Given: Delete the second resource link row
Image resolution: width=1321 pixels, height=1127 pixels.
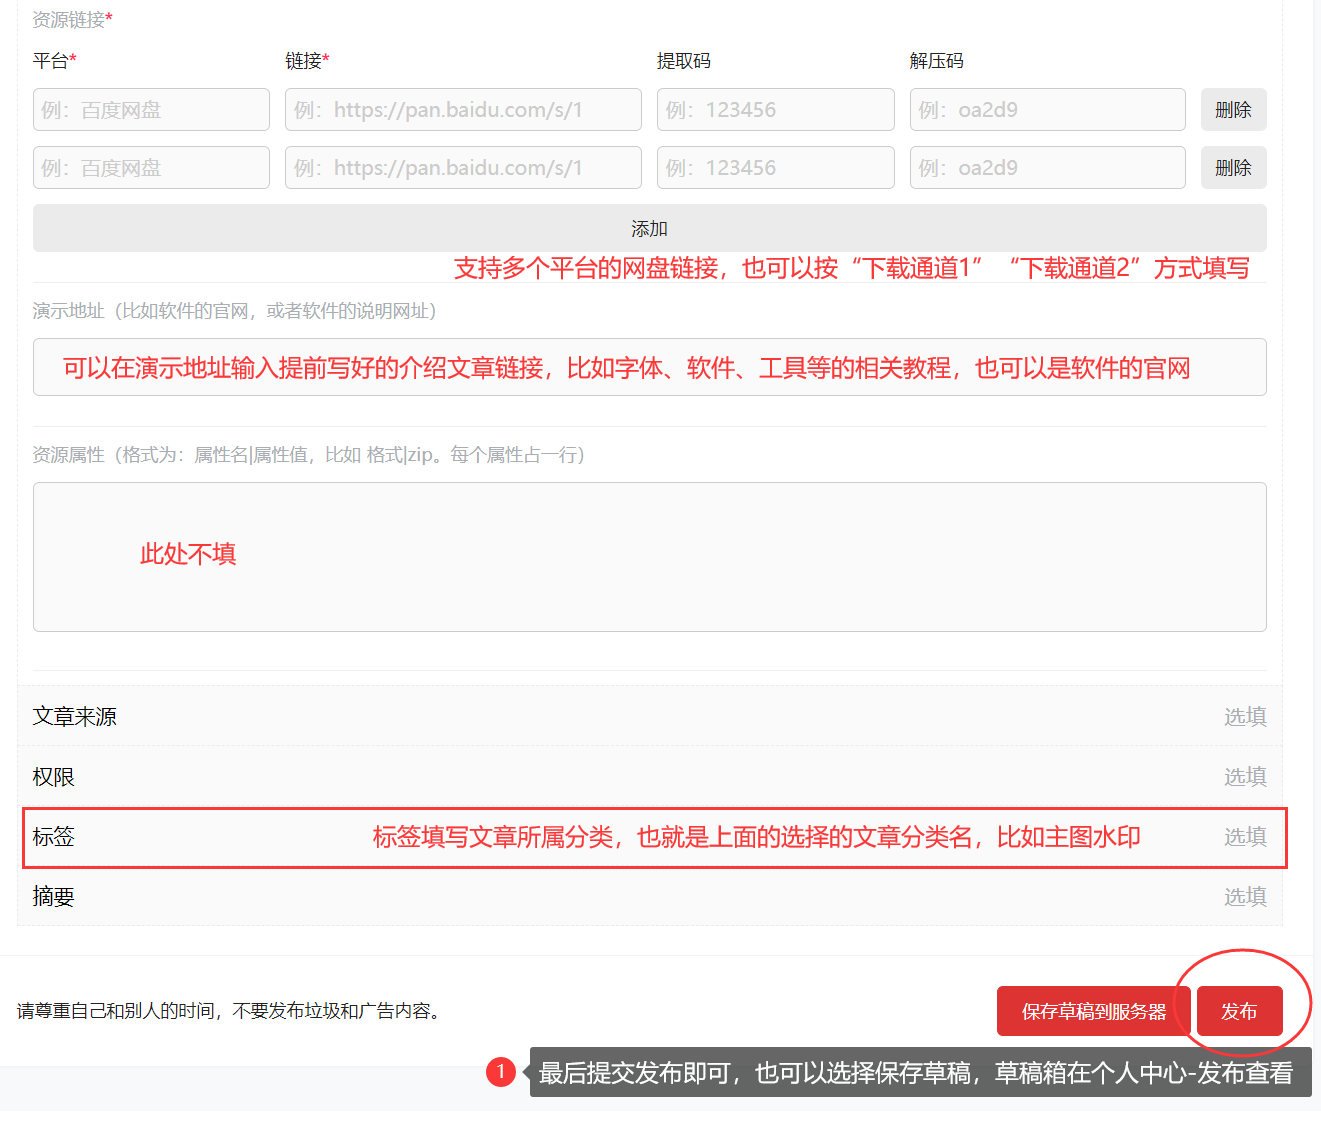Looking at the screenshot, I should coord(1233,167).
